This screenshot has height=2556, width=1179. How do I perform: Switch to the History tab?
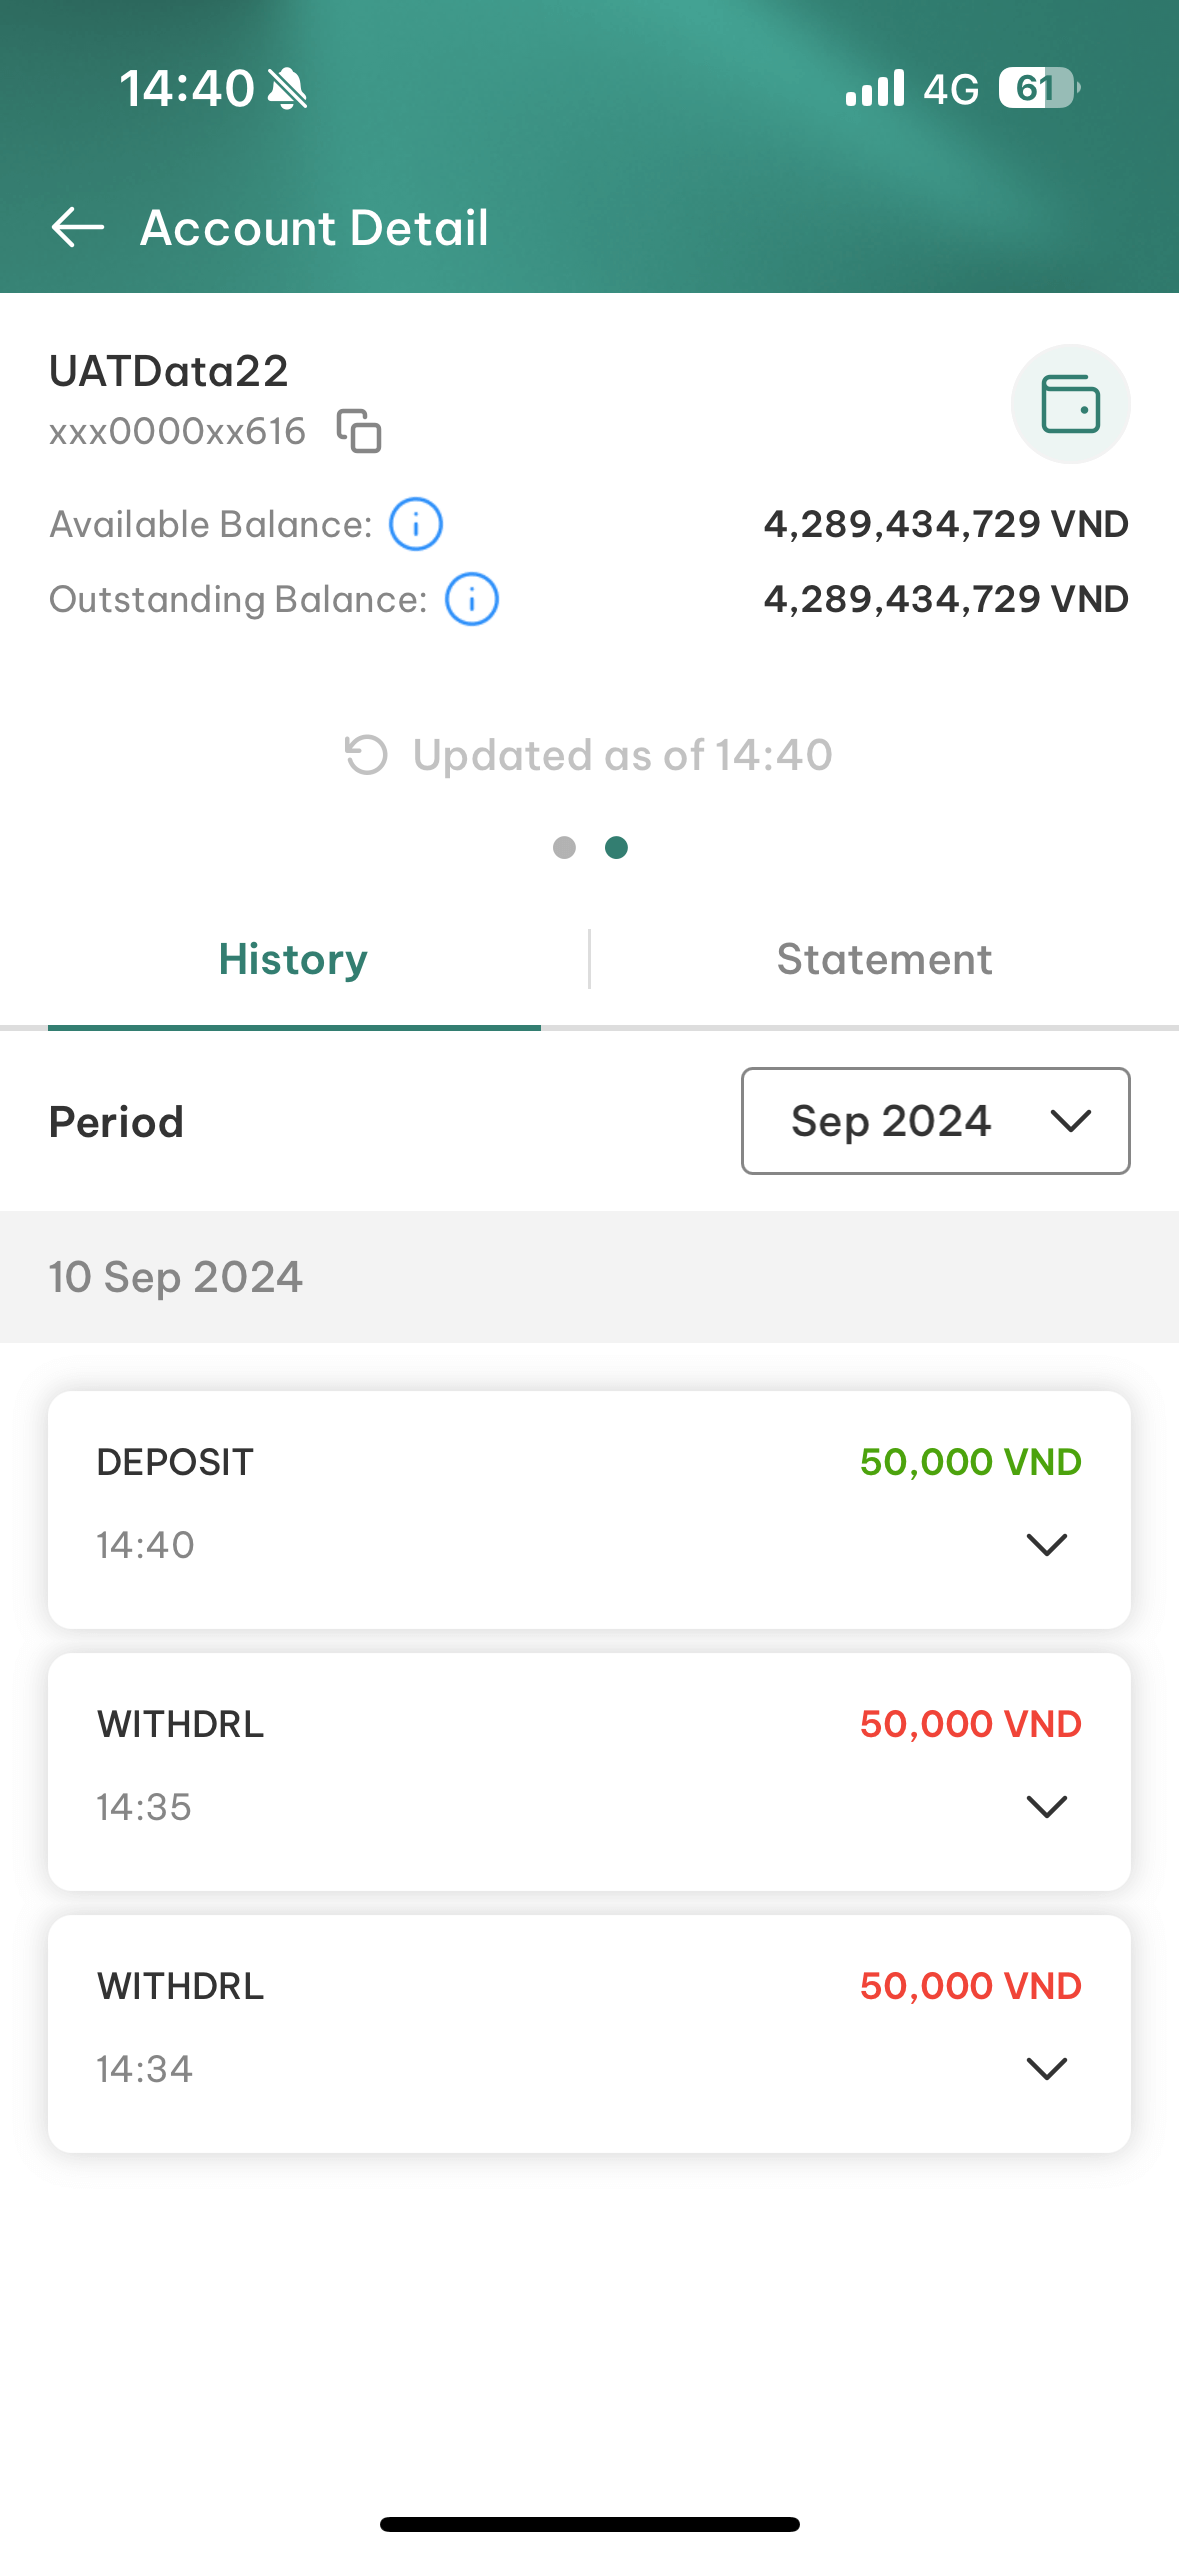(x=294, y=960)
